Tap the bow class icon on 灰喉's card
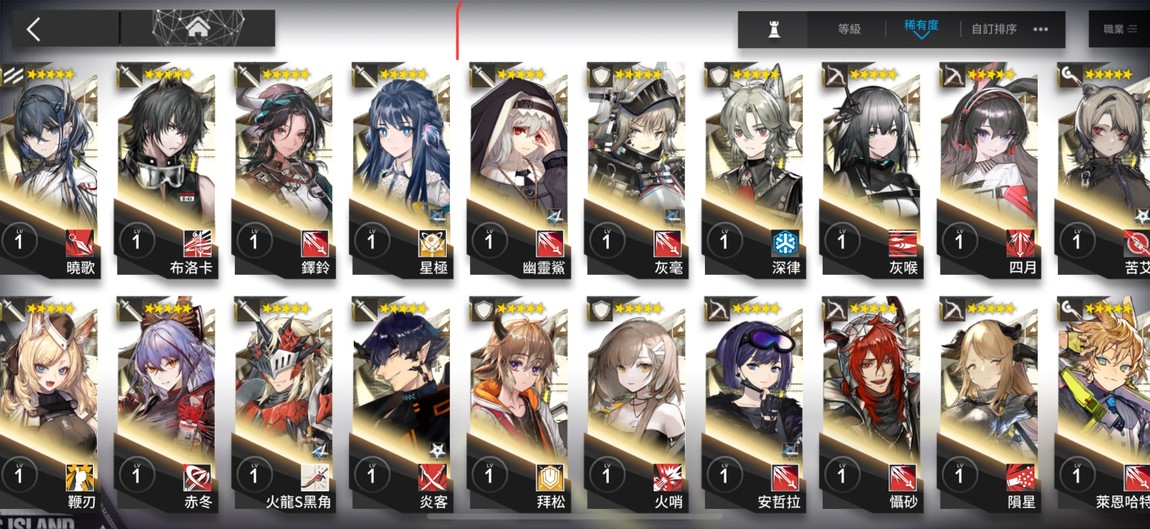This screenshot has width=1150, height=529. click(x=835, y=73)
